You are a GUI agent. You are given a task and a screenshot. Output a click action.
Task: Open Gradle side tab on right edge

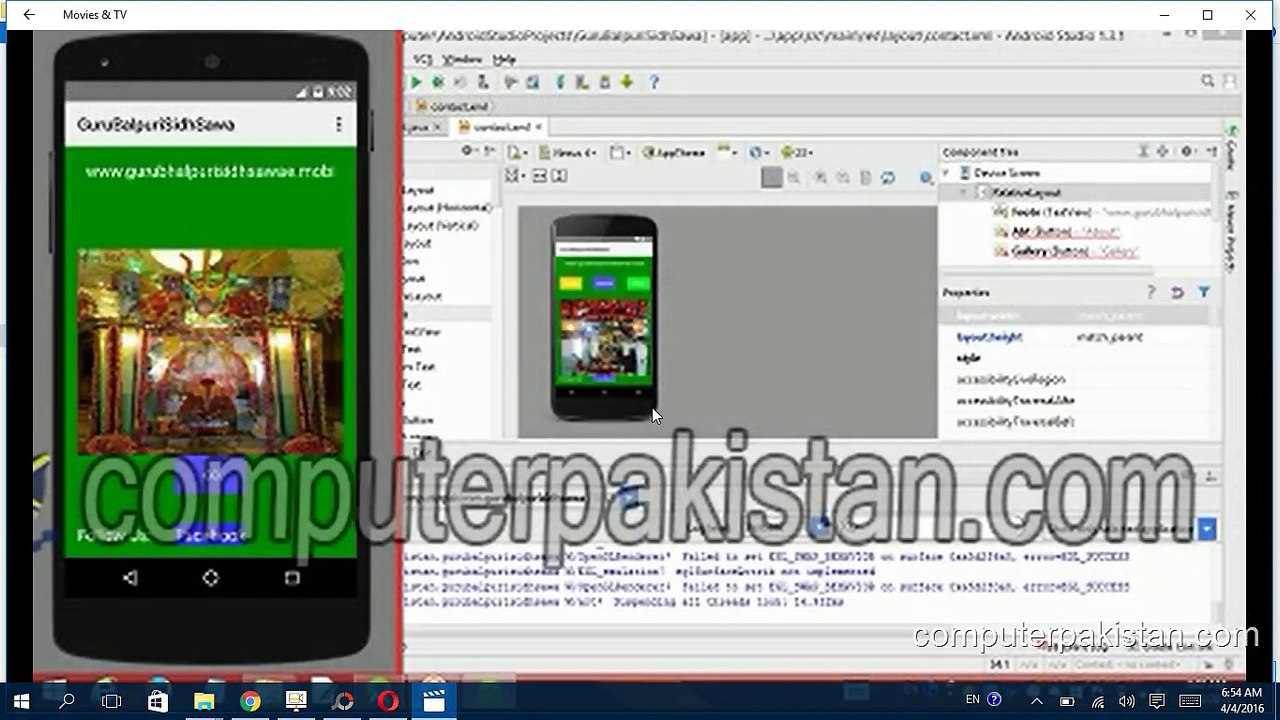tap(1232, 148)
